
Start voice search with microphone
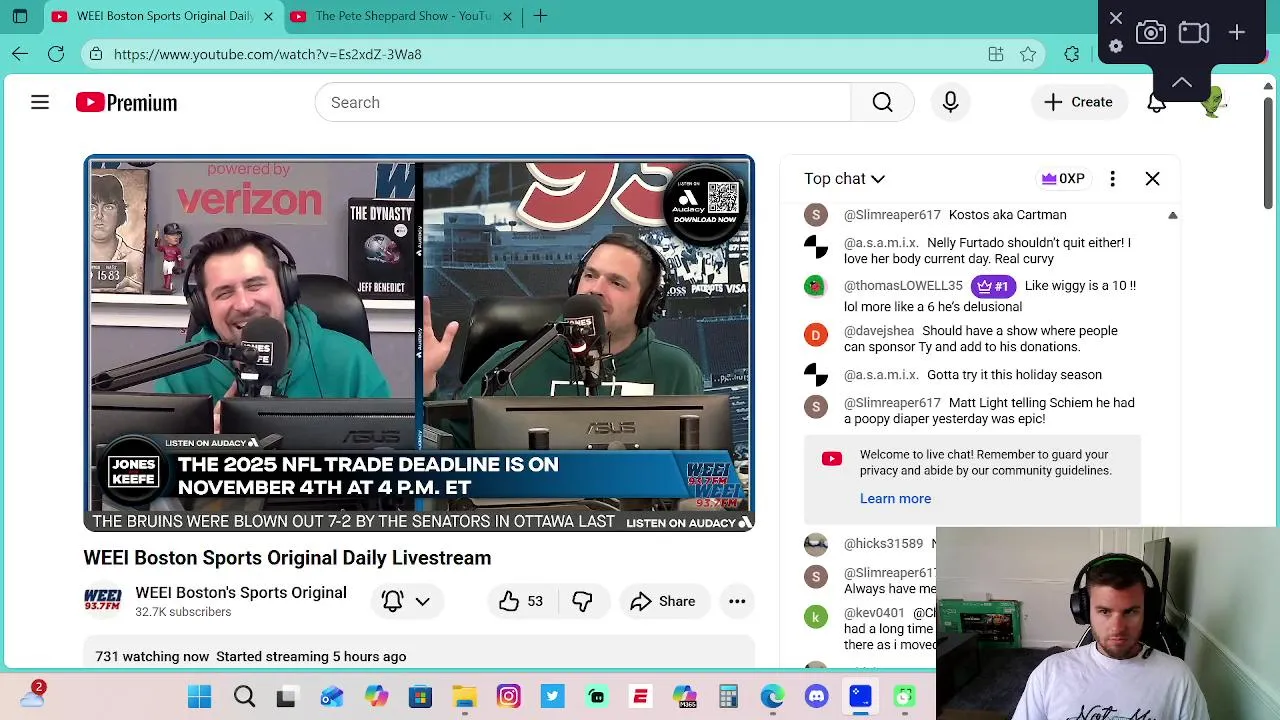pos(950,102)
